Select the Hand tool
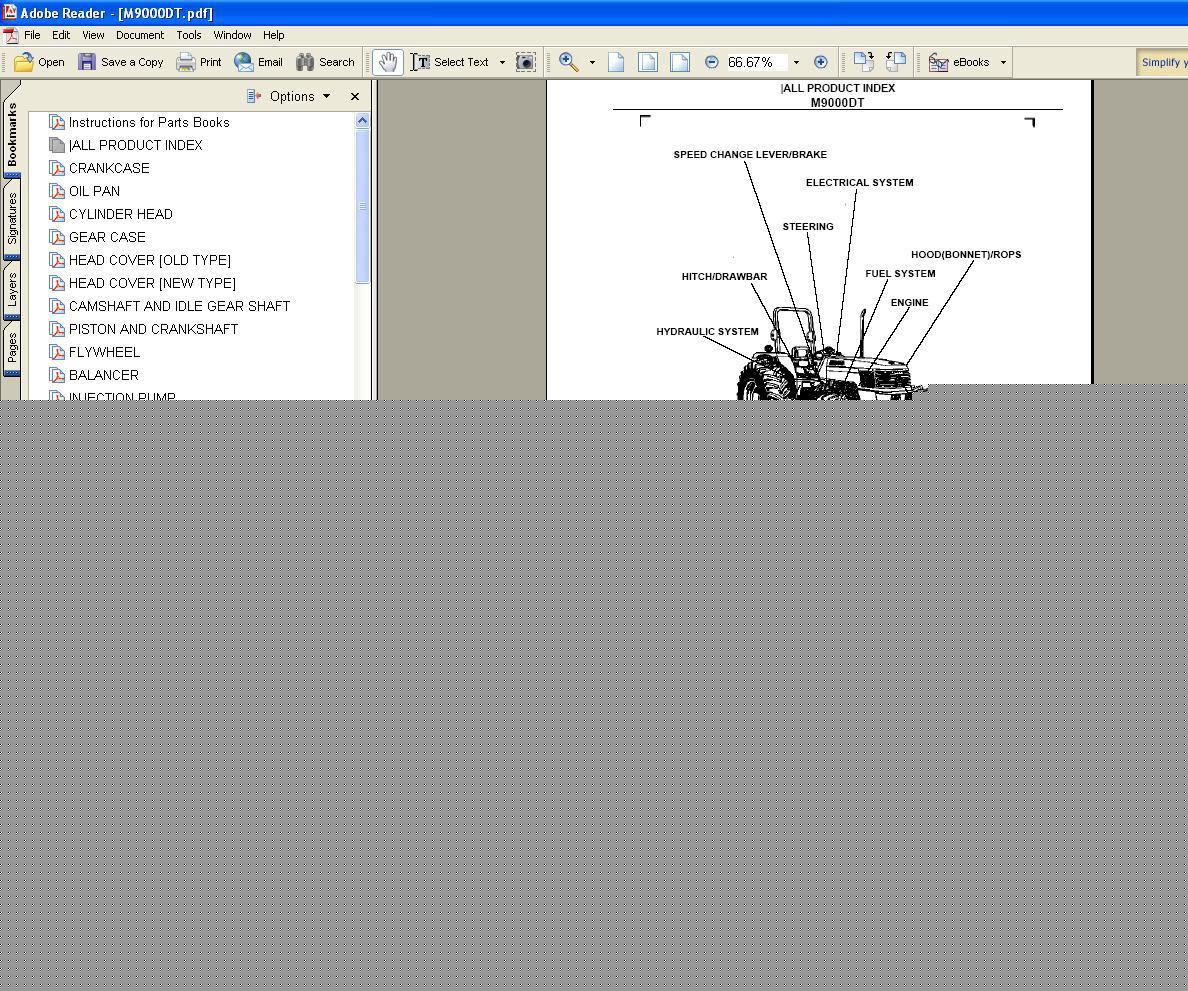 (x=388, y=62)
